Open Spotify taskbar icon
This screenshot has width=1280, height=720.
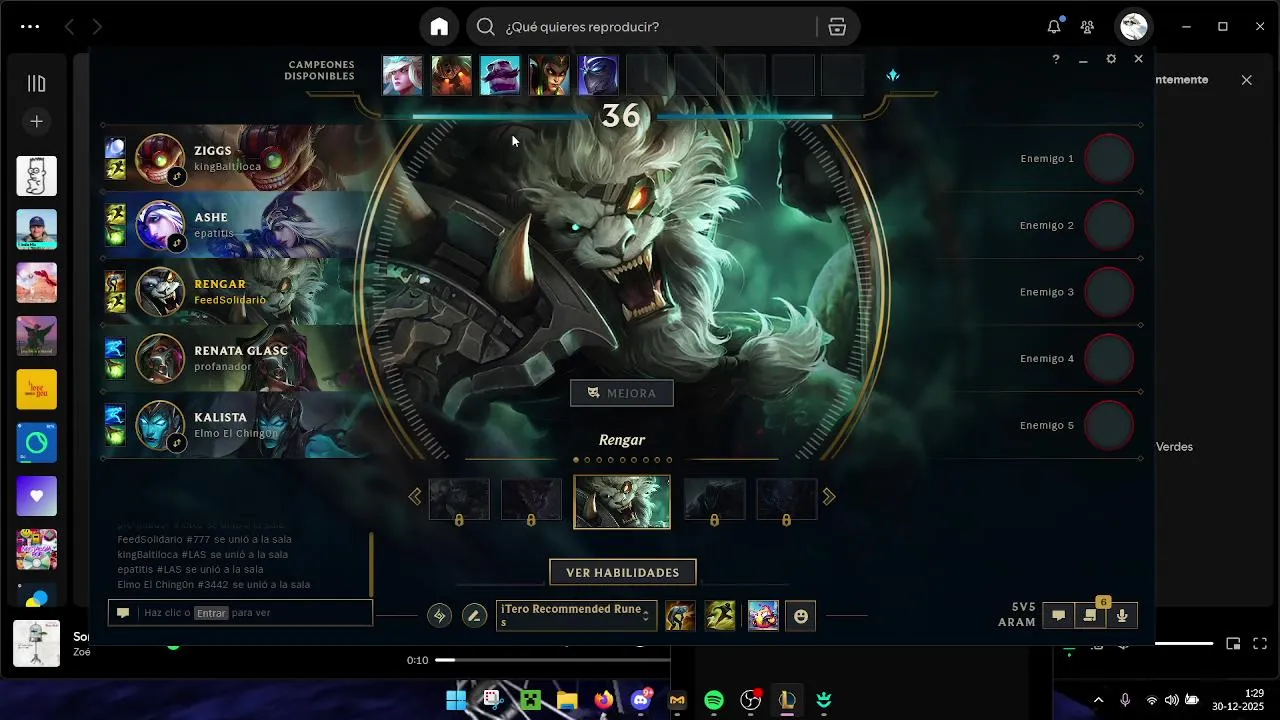[714, 700]
